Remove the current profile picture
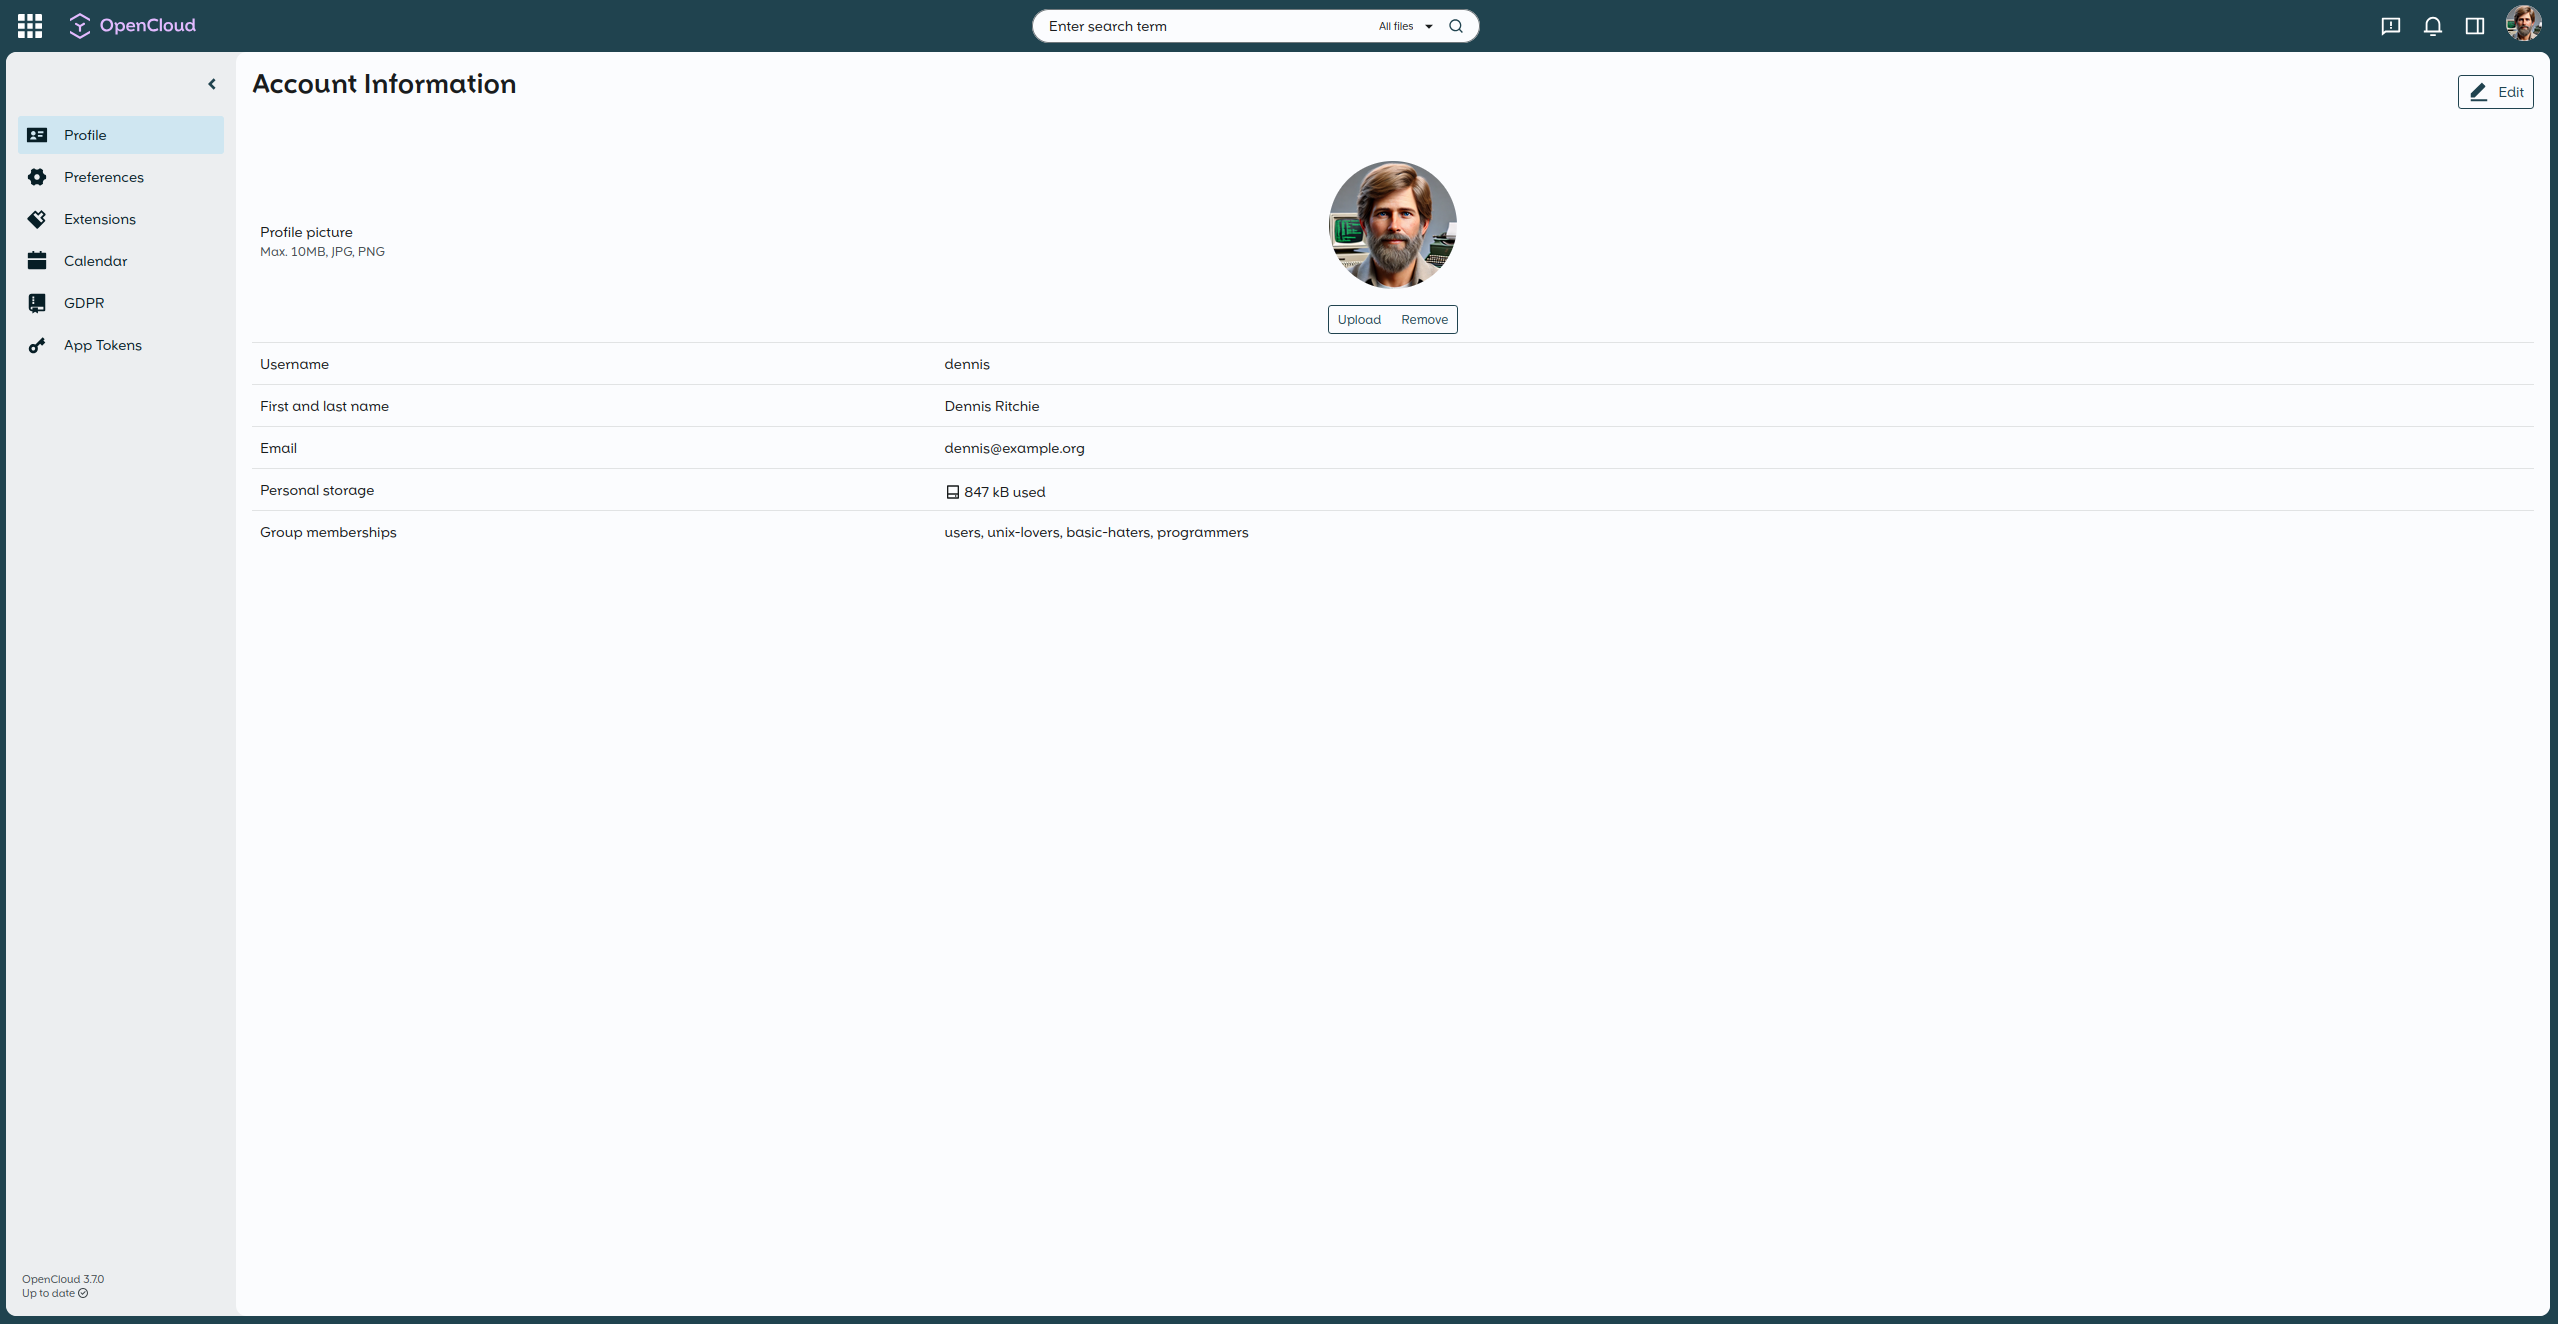The width and height of the screenshot is (2558, 1324). (1424, 320)
